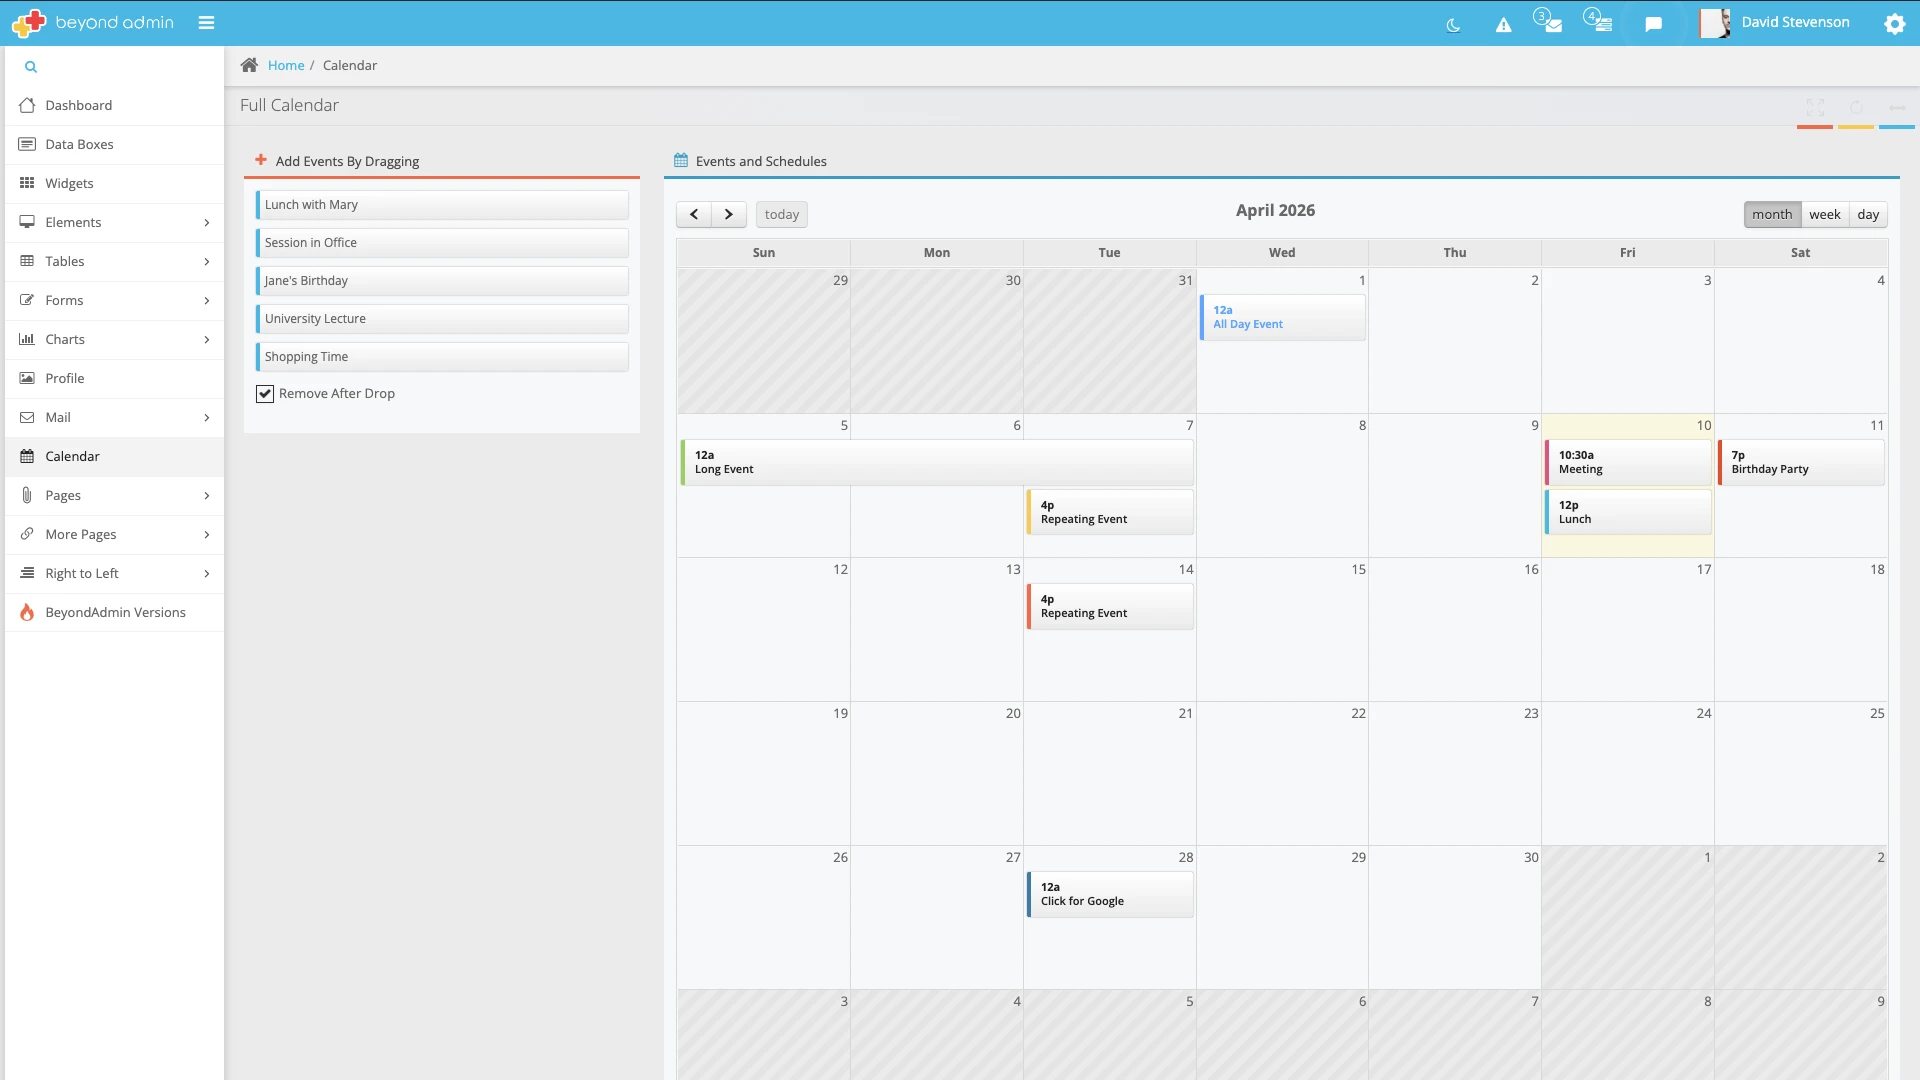Image resolution: width=1920 pixels, height=1080 pixels.
Task: Switch to week view
Action: (1825, 214)
